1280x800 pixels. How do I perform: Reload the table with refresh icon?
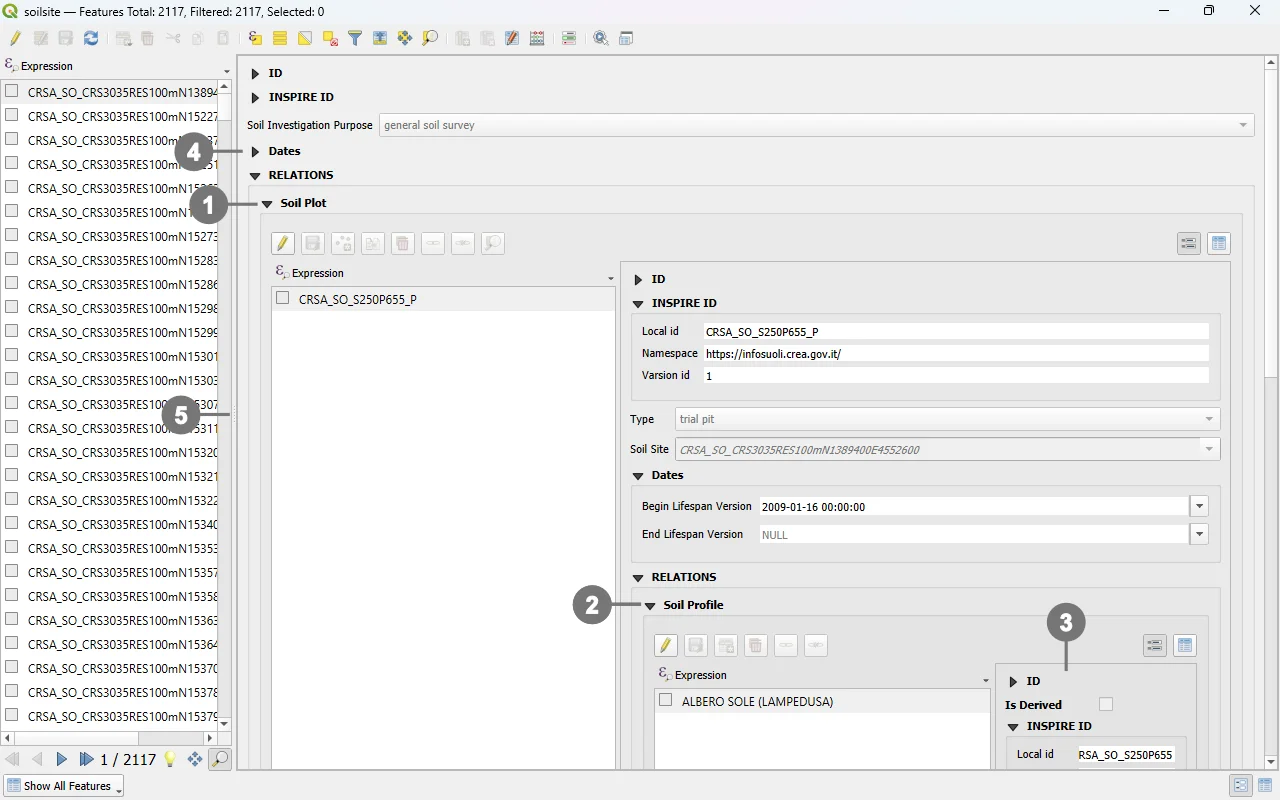[91, 38]
